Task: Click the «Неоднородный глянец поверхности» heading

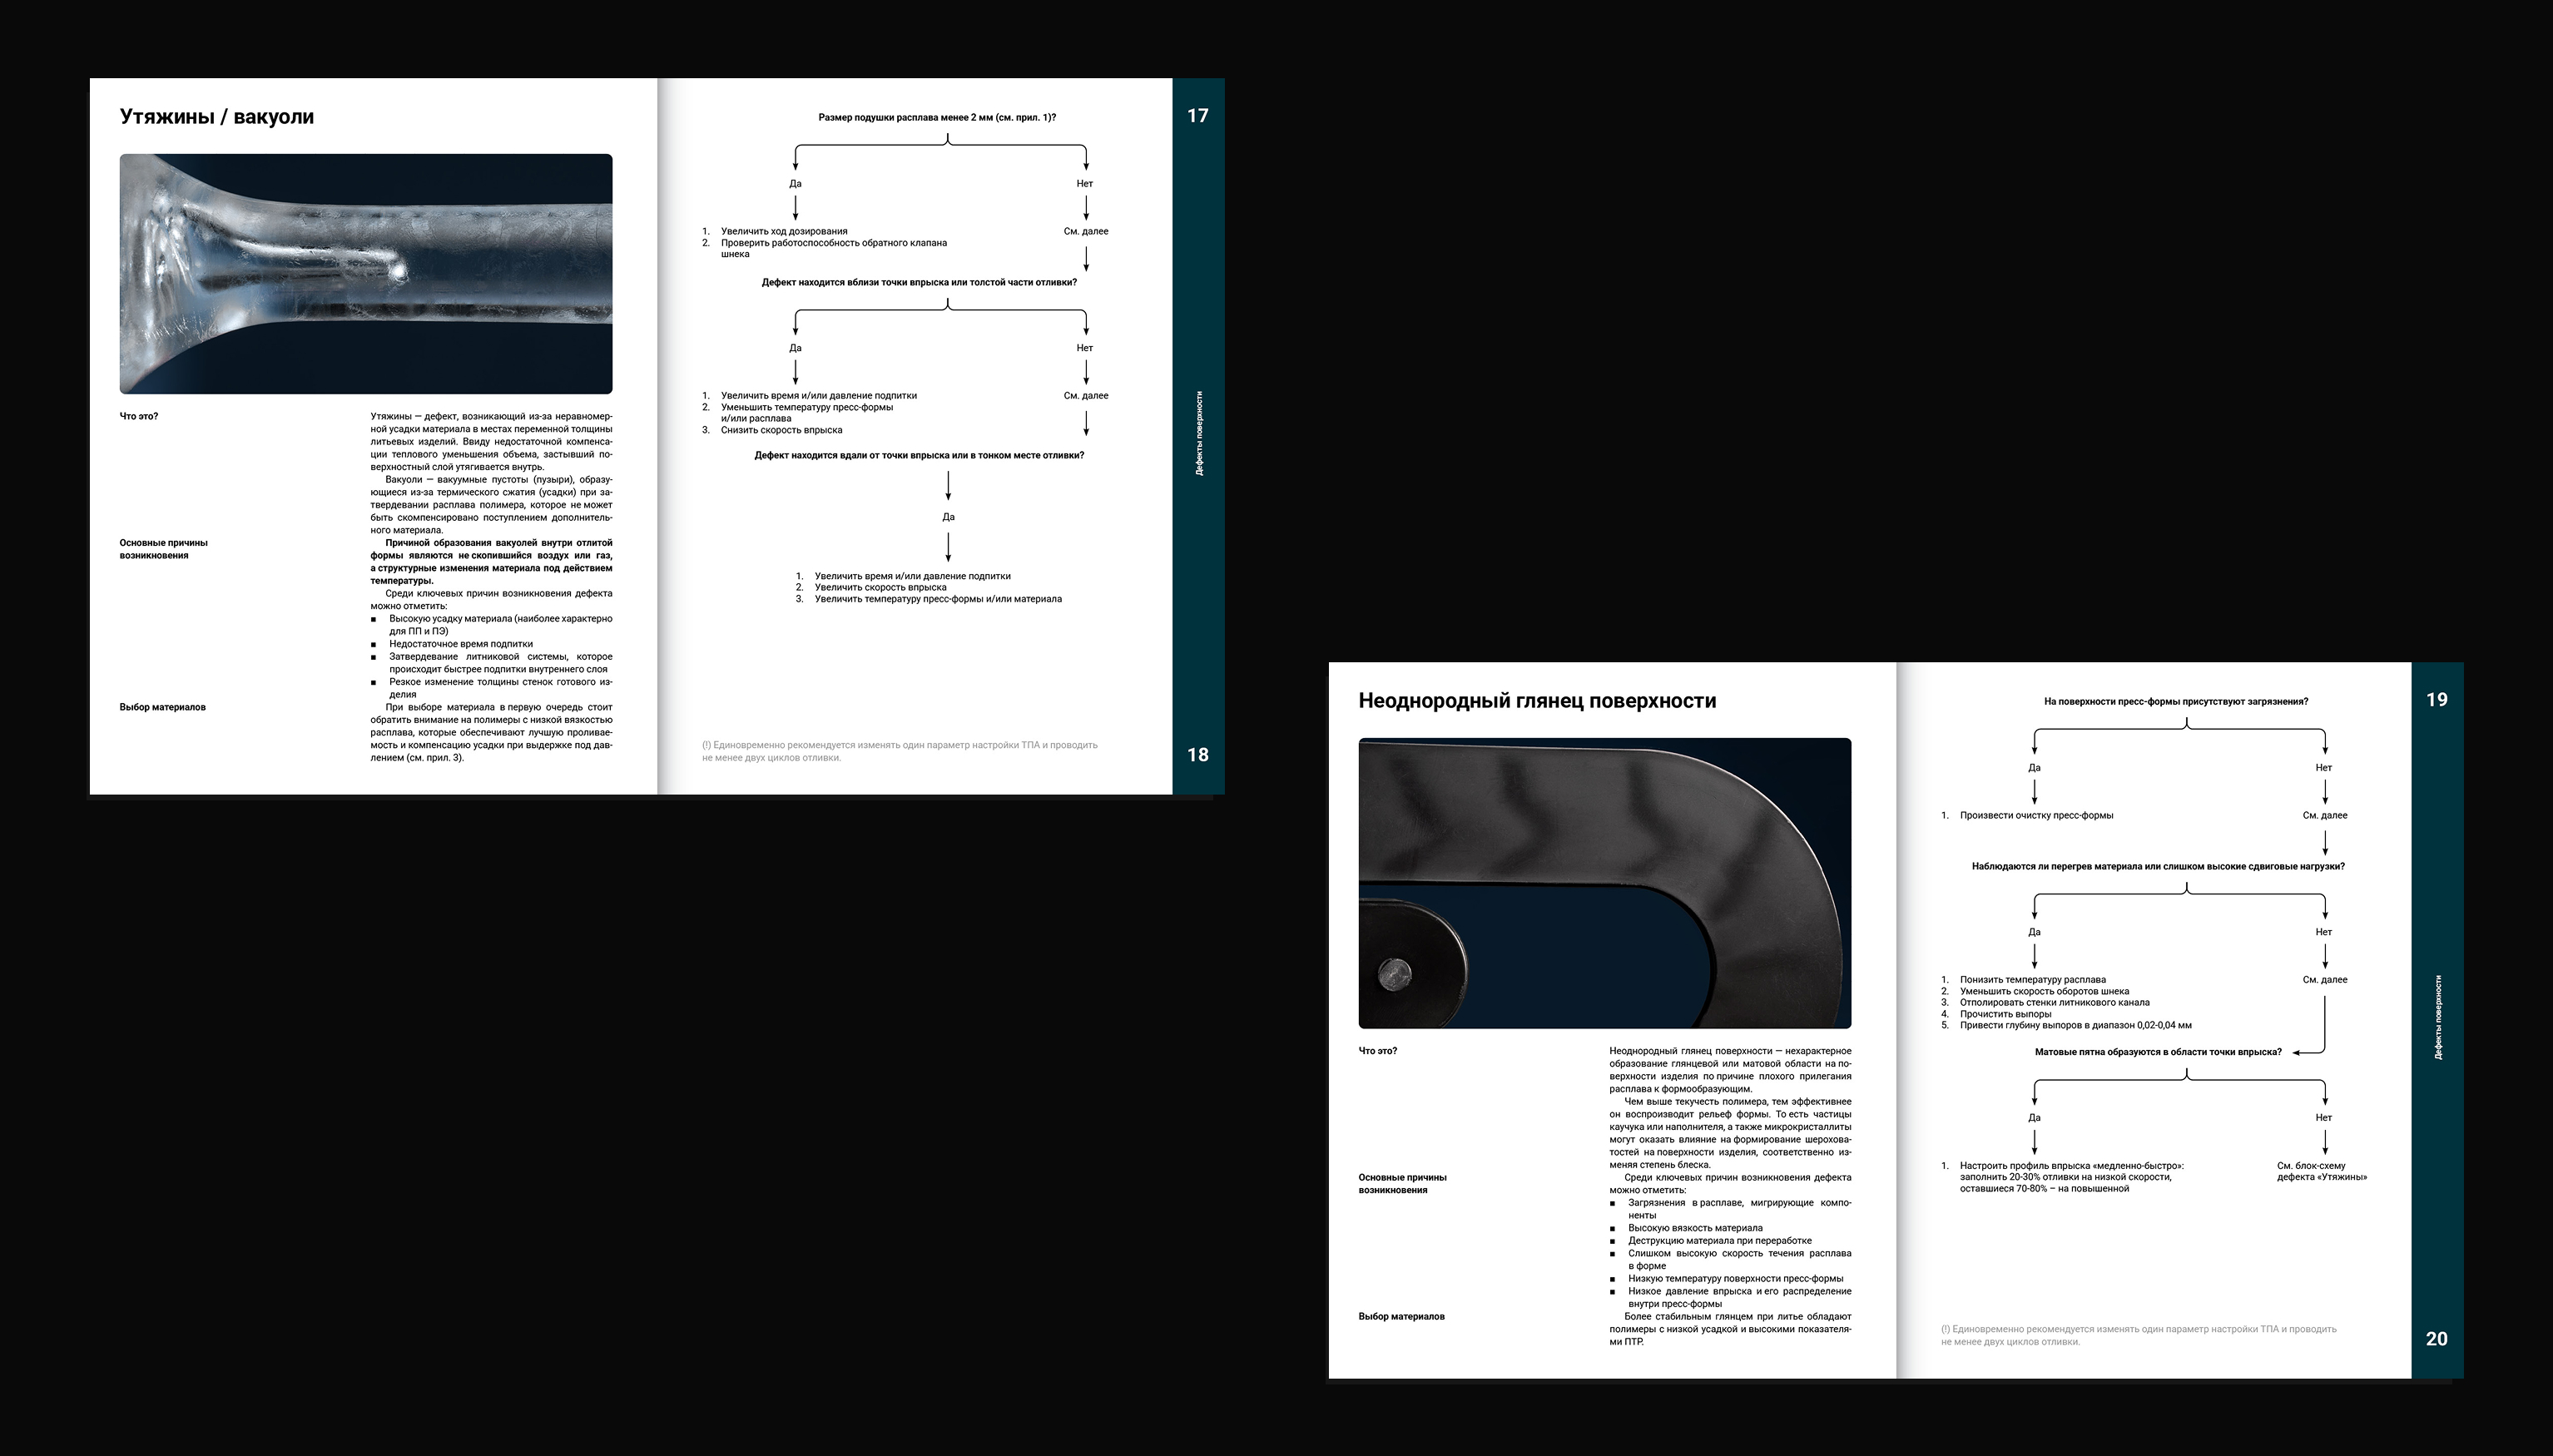Action: (x=1536, y=701)
